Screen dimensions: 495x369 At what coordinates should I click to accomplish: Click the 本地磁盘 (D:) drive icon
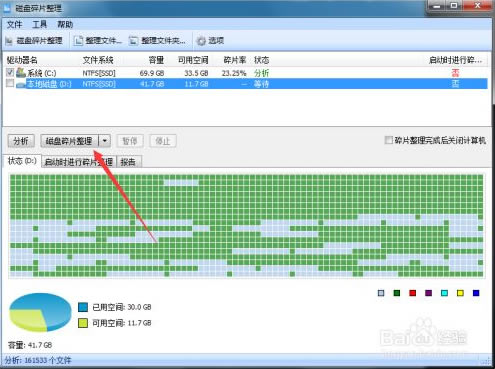[x=21, y=84]
